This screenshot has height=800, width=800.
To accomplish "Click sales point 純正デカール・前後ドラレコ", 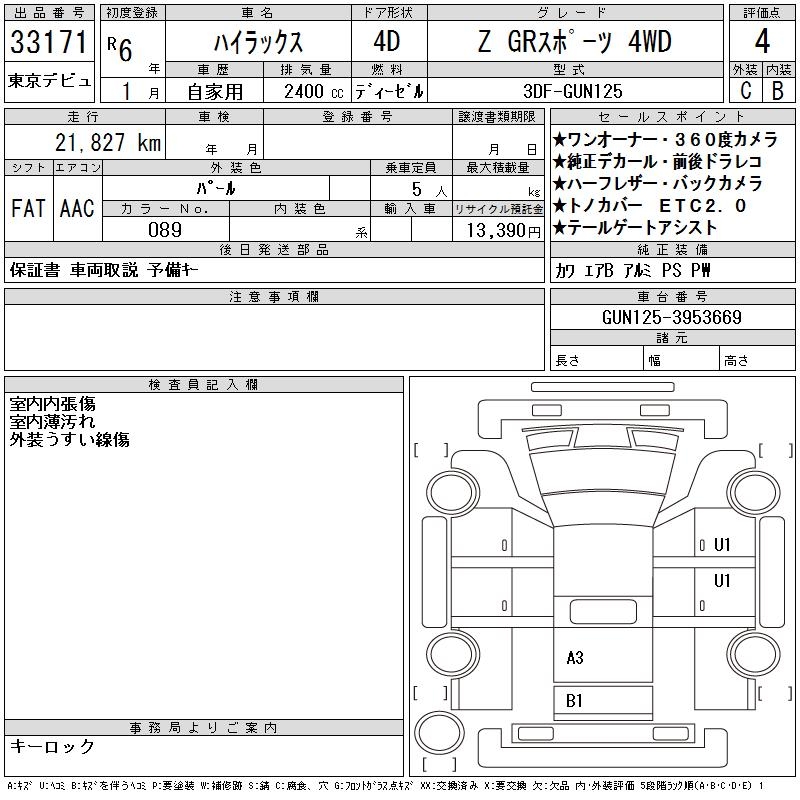I will (657, 162).
